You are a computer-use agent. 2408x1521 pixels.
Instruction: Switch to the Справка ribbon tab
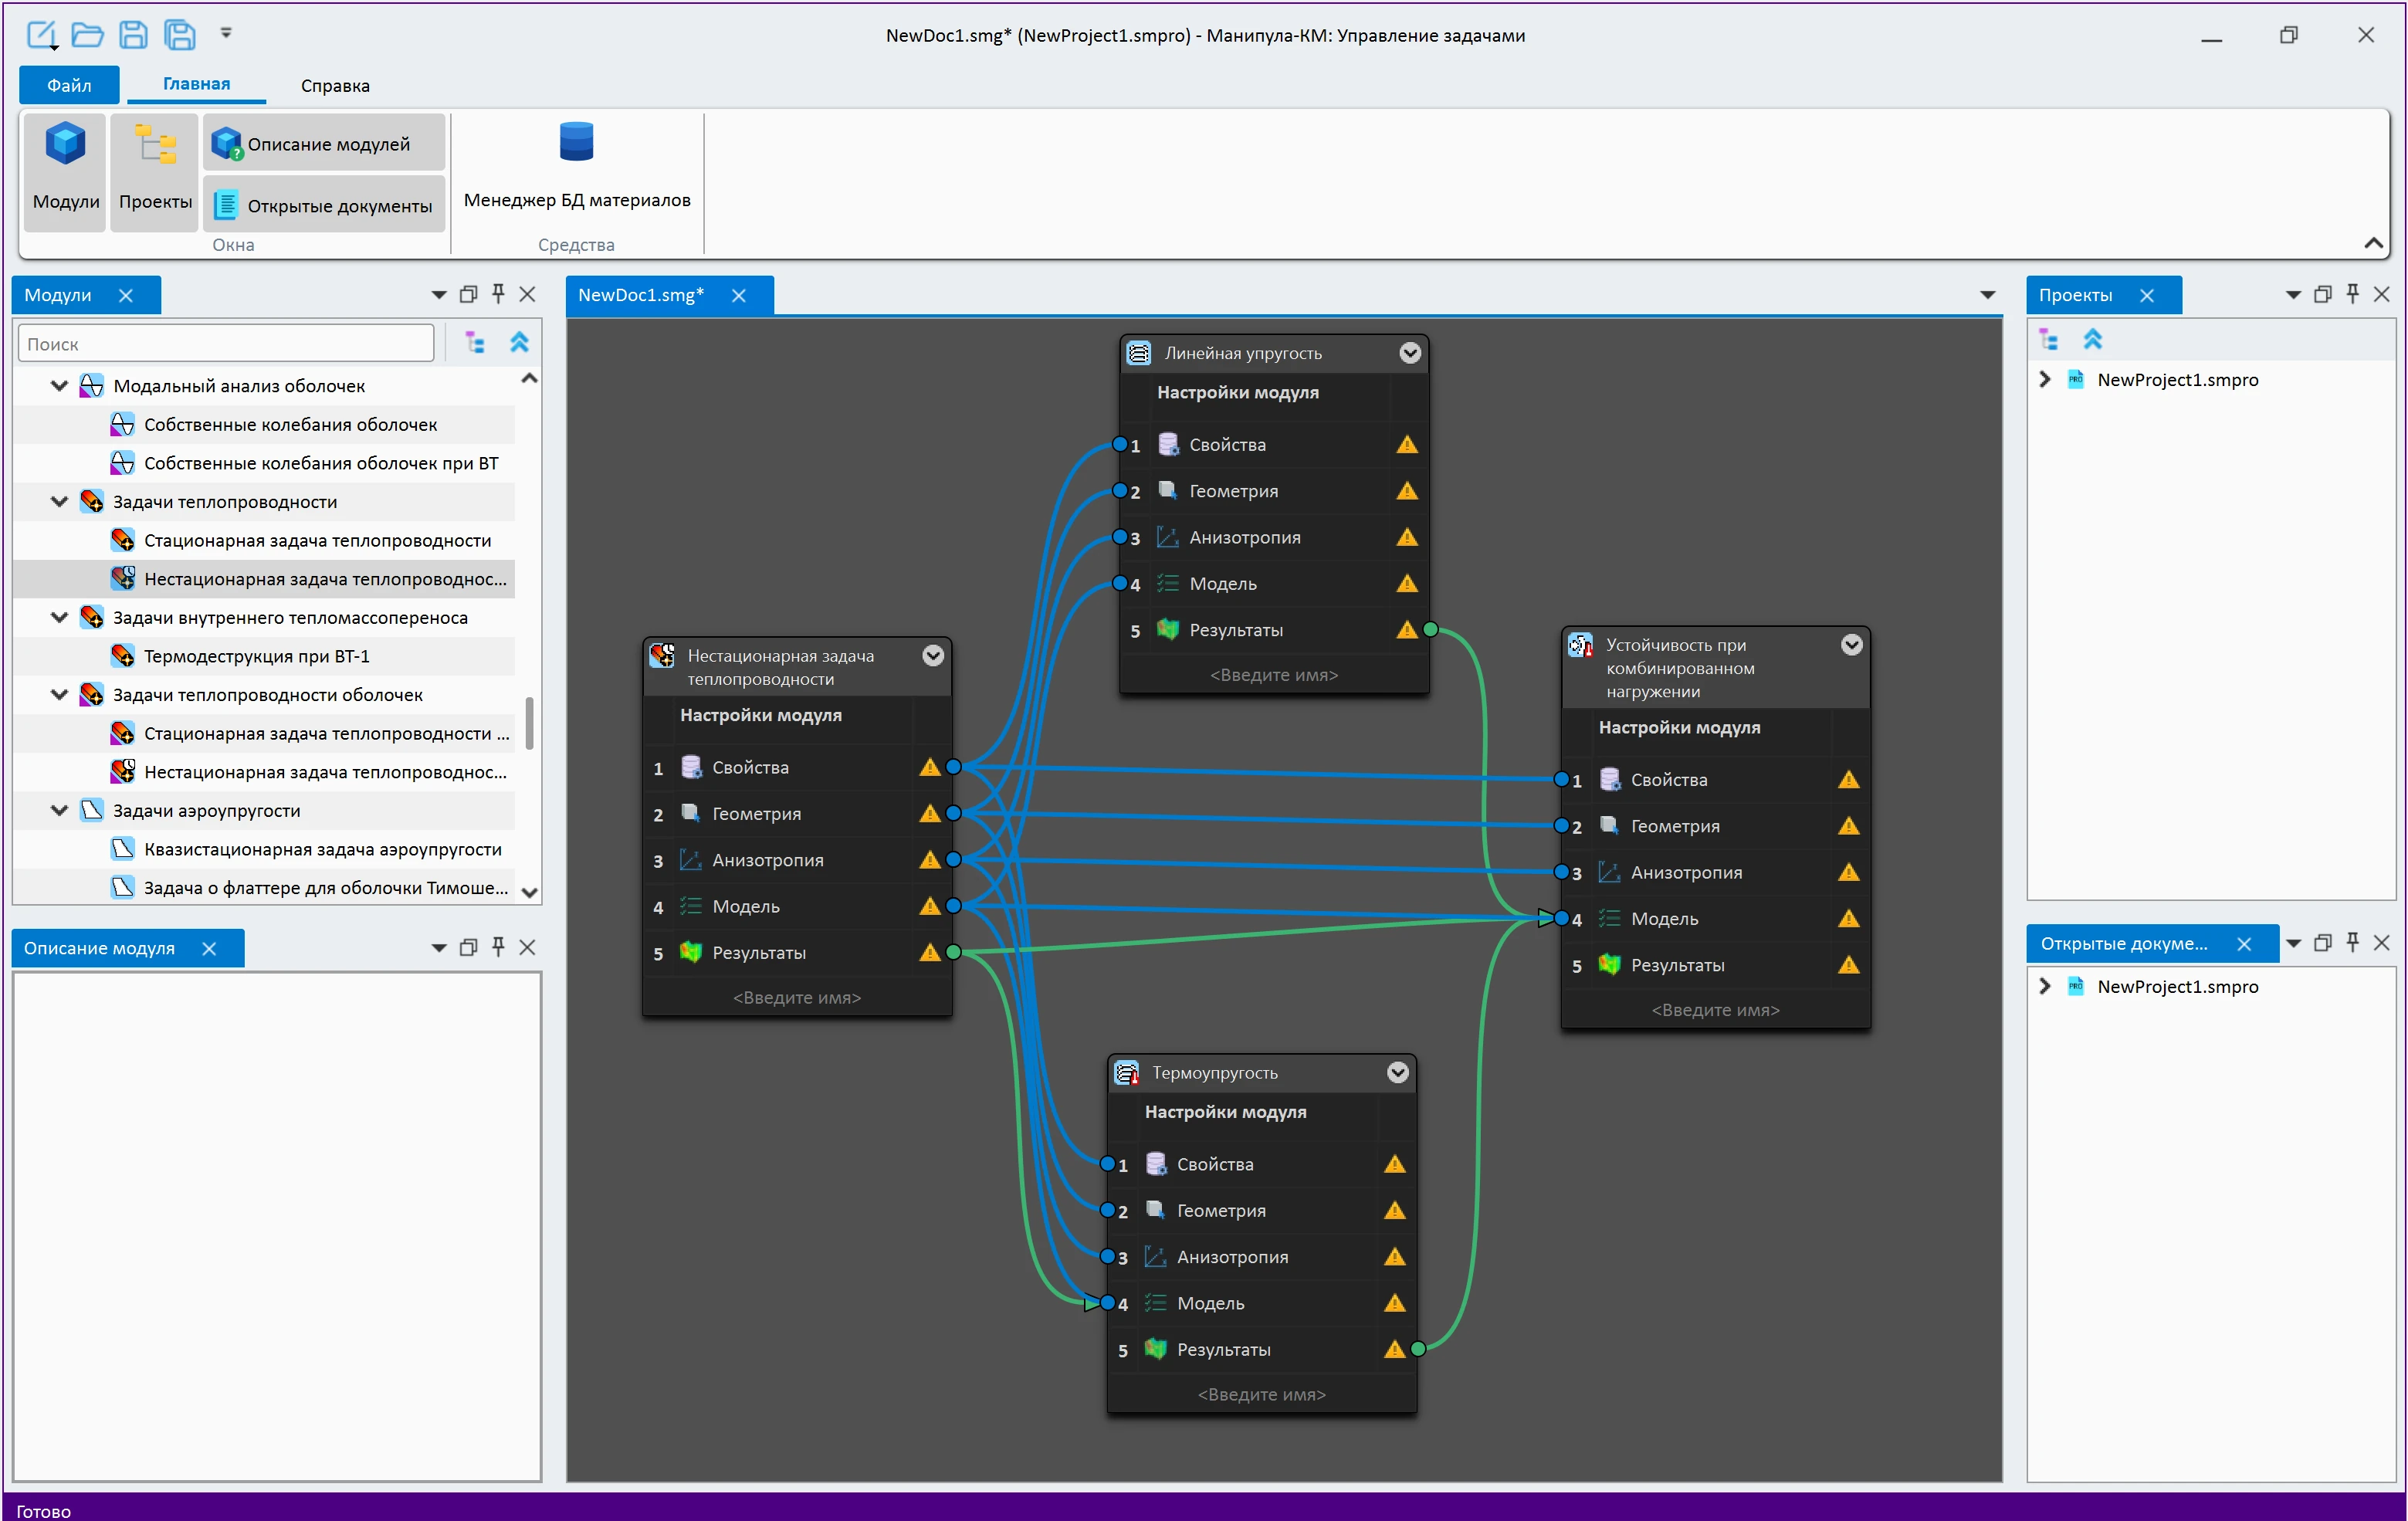pyautogui.click(x=335, y=86)
